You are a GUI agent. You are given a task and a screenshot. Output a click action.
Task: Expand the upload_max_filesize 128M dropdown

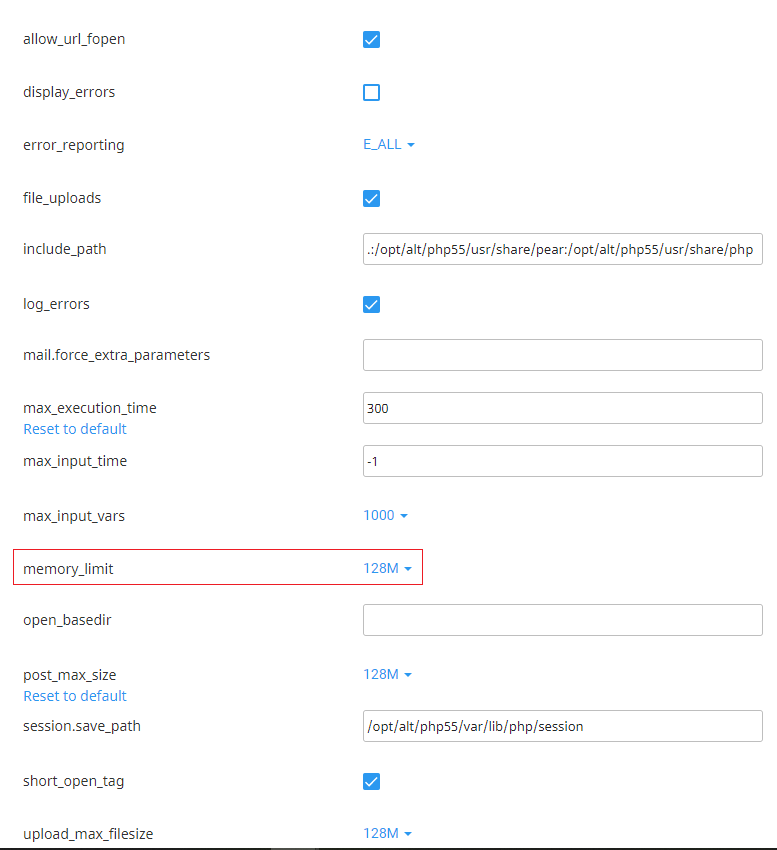(388, 833)
